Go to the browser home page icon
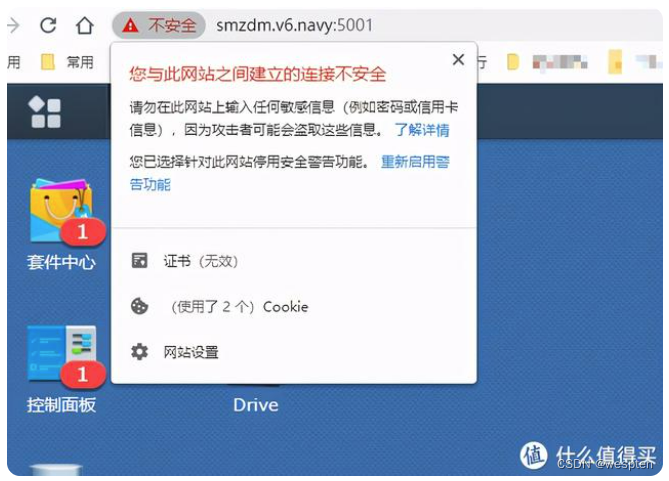The image size is (669, 481). click(84, 25)
